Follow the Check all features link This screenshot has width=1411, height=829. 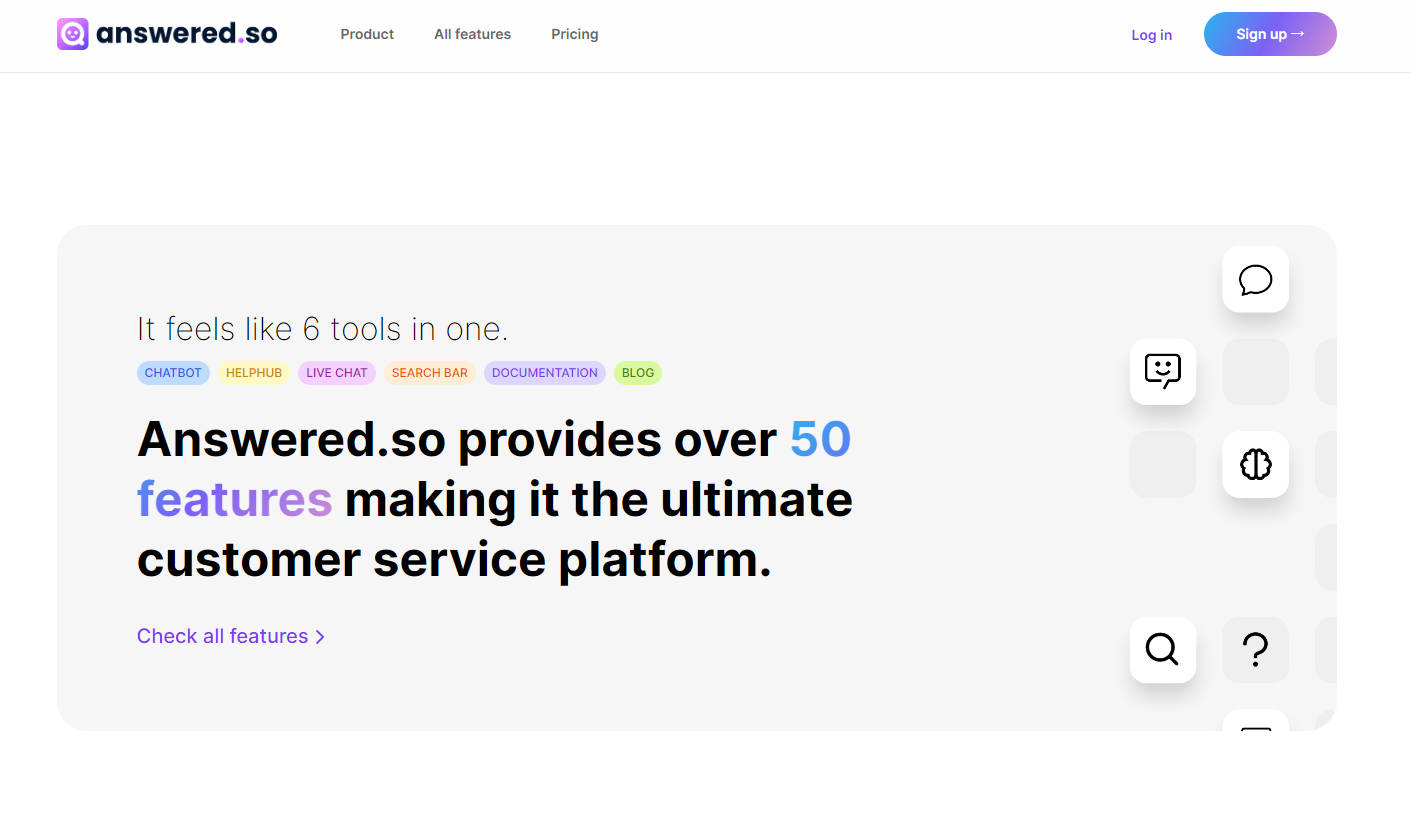(231, 636)
